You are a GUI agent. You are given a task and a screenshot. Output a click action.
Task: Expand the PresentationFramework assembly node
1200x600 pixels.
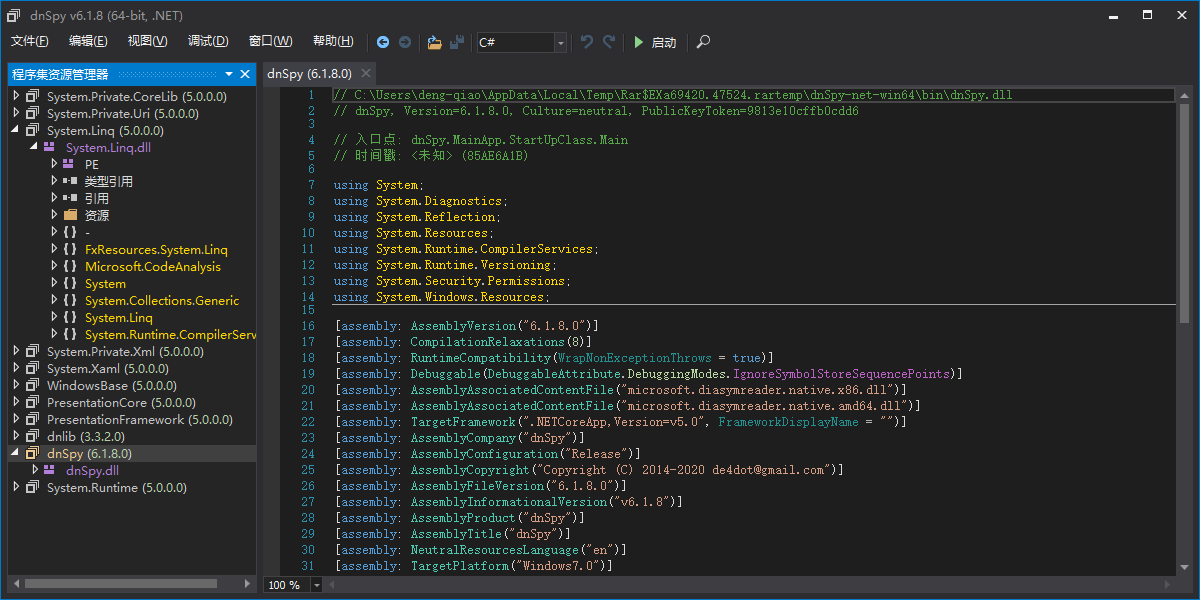point(16,420)
